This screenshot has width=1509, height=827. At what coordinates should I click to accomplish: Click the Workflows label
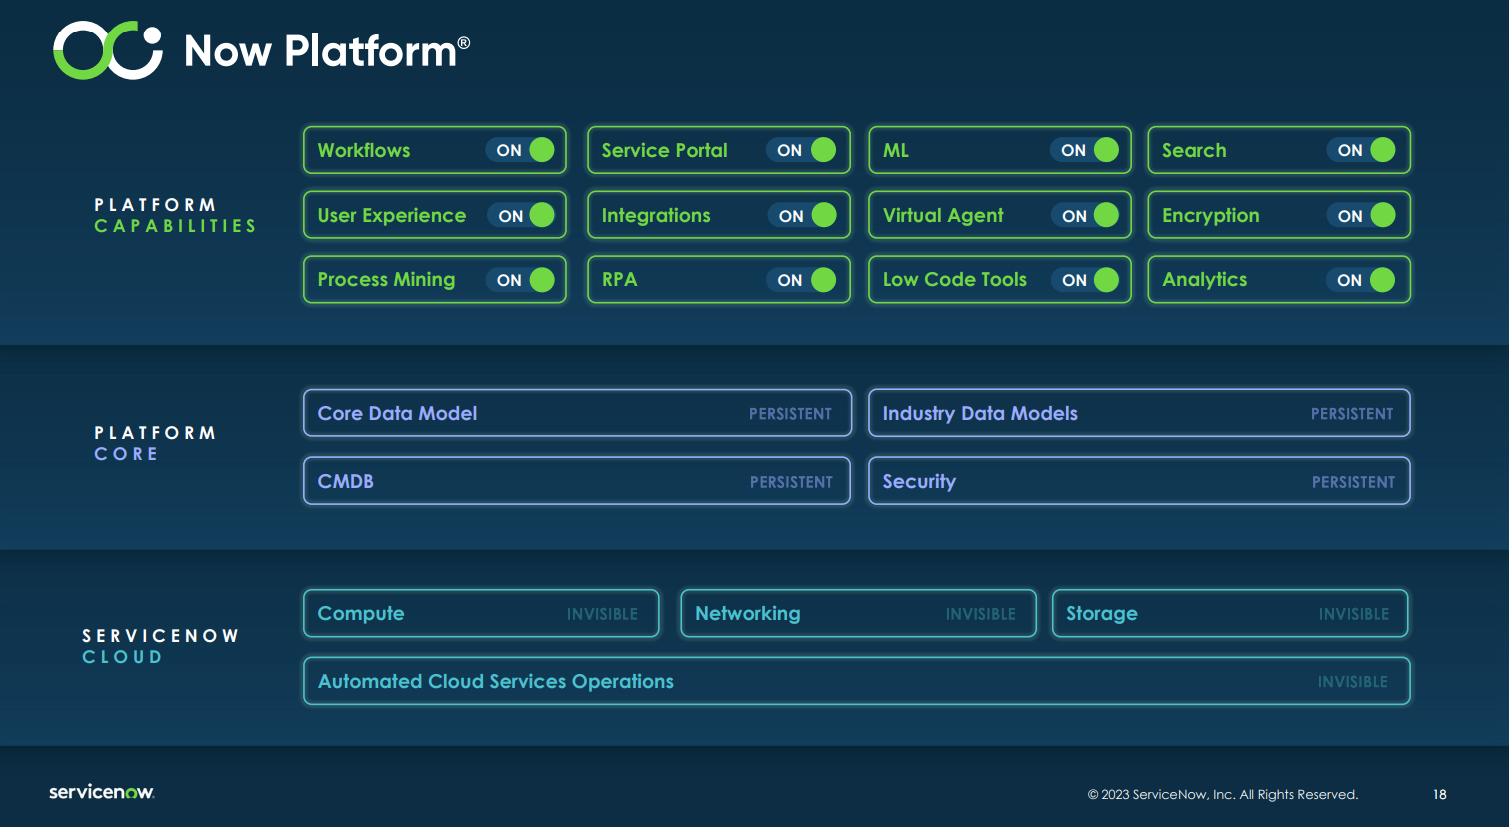[x=364, y=150]
